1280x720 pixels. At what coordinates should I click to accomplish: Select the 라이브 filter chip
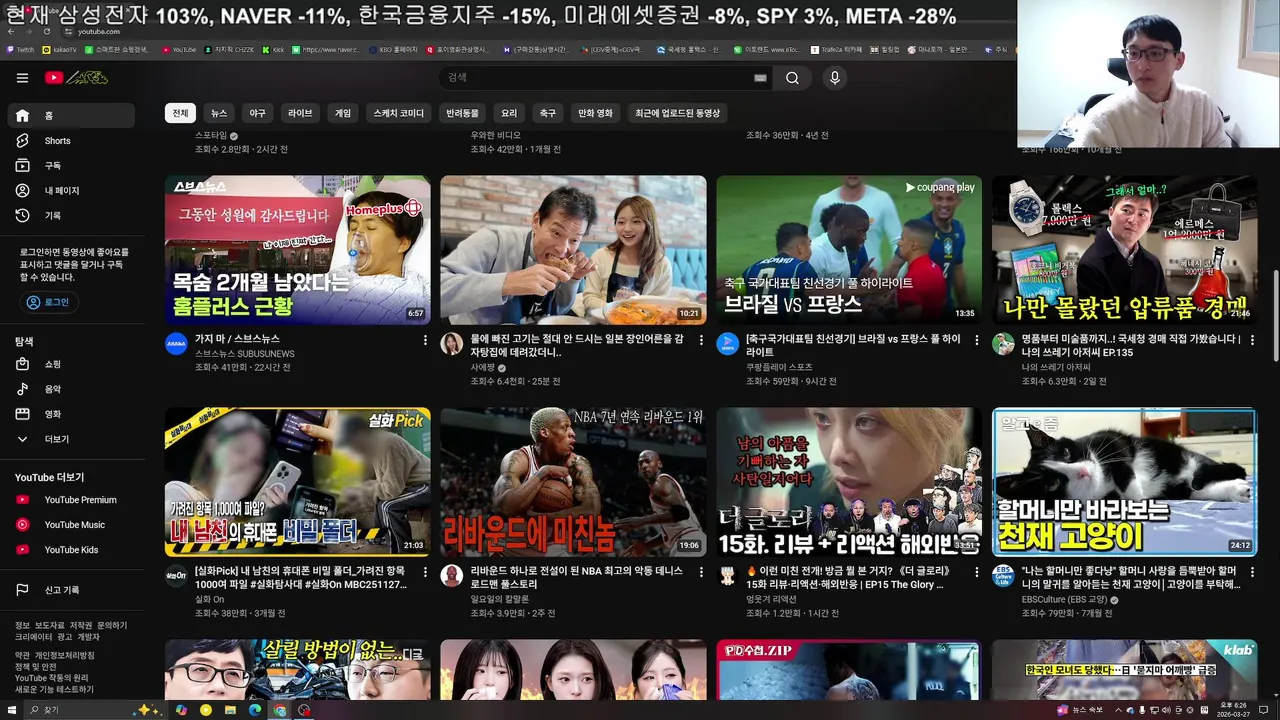pos(300,113)
